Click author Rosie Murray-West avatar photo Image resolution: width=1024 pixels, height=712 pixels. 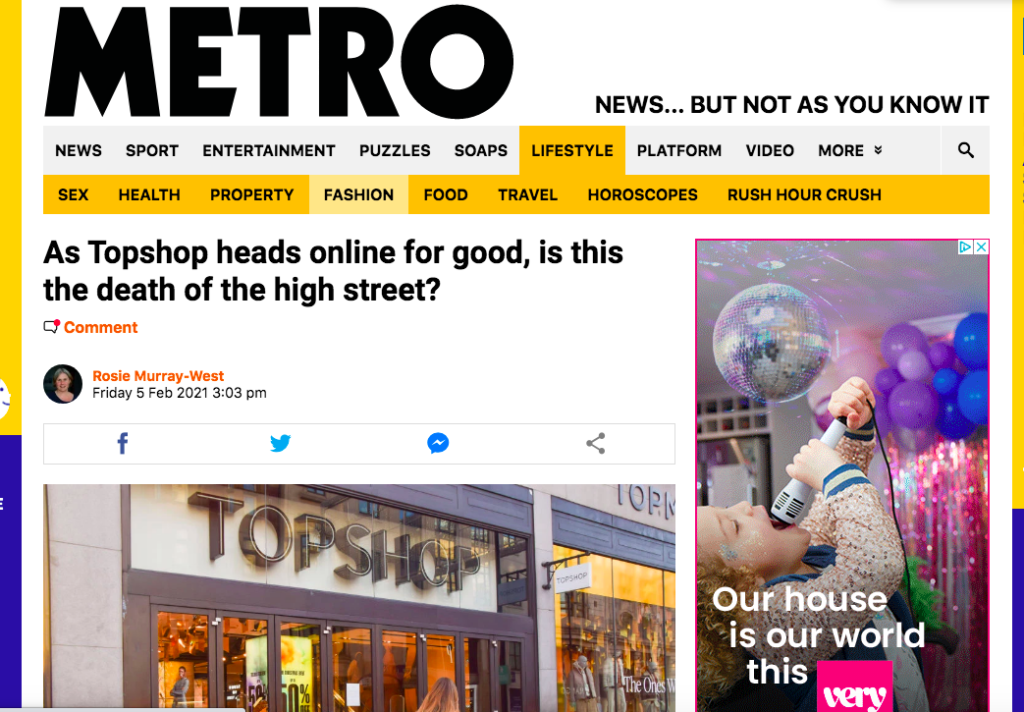63,384
